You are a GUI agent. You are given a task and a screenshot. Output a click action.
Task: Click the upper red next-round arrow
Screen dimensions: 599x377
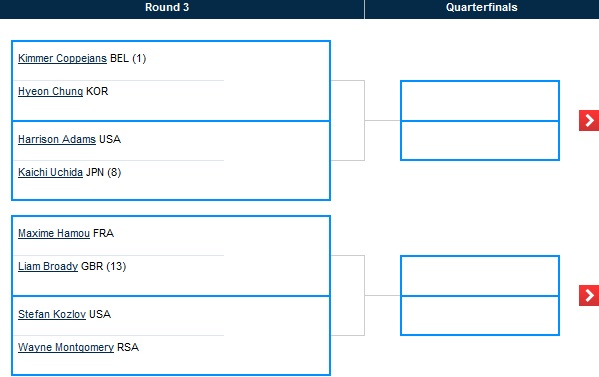tap(589, 121)
